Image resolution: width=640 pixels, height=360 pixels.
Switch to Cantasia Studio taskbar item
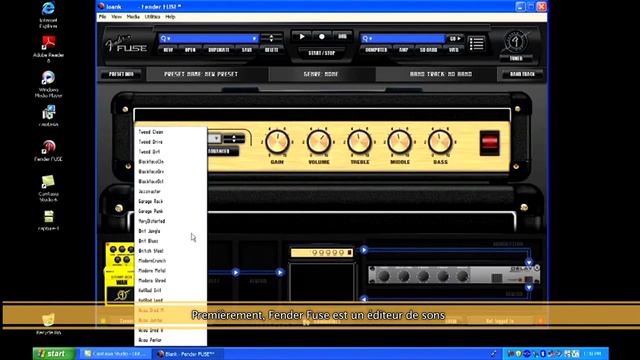click(116, 354)
